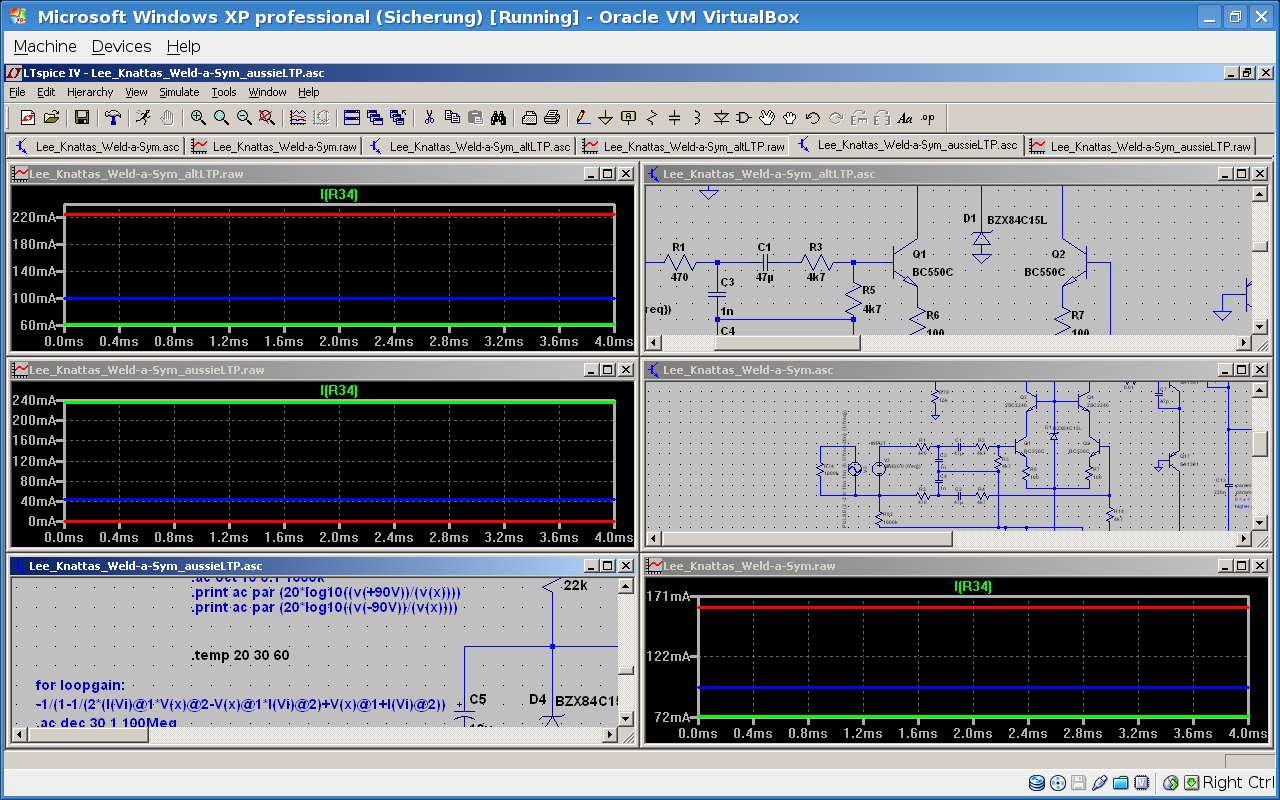This screenshot has height=800, width=1280.
Task: Click the VirtualBox USB plug status icon
Action: (x=1100, y=782)
